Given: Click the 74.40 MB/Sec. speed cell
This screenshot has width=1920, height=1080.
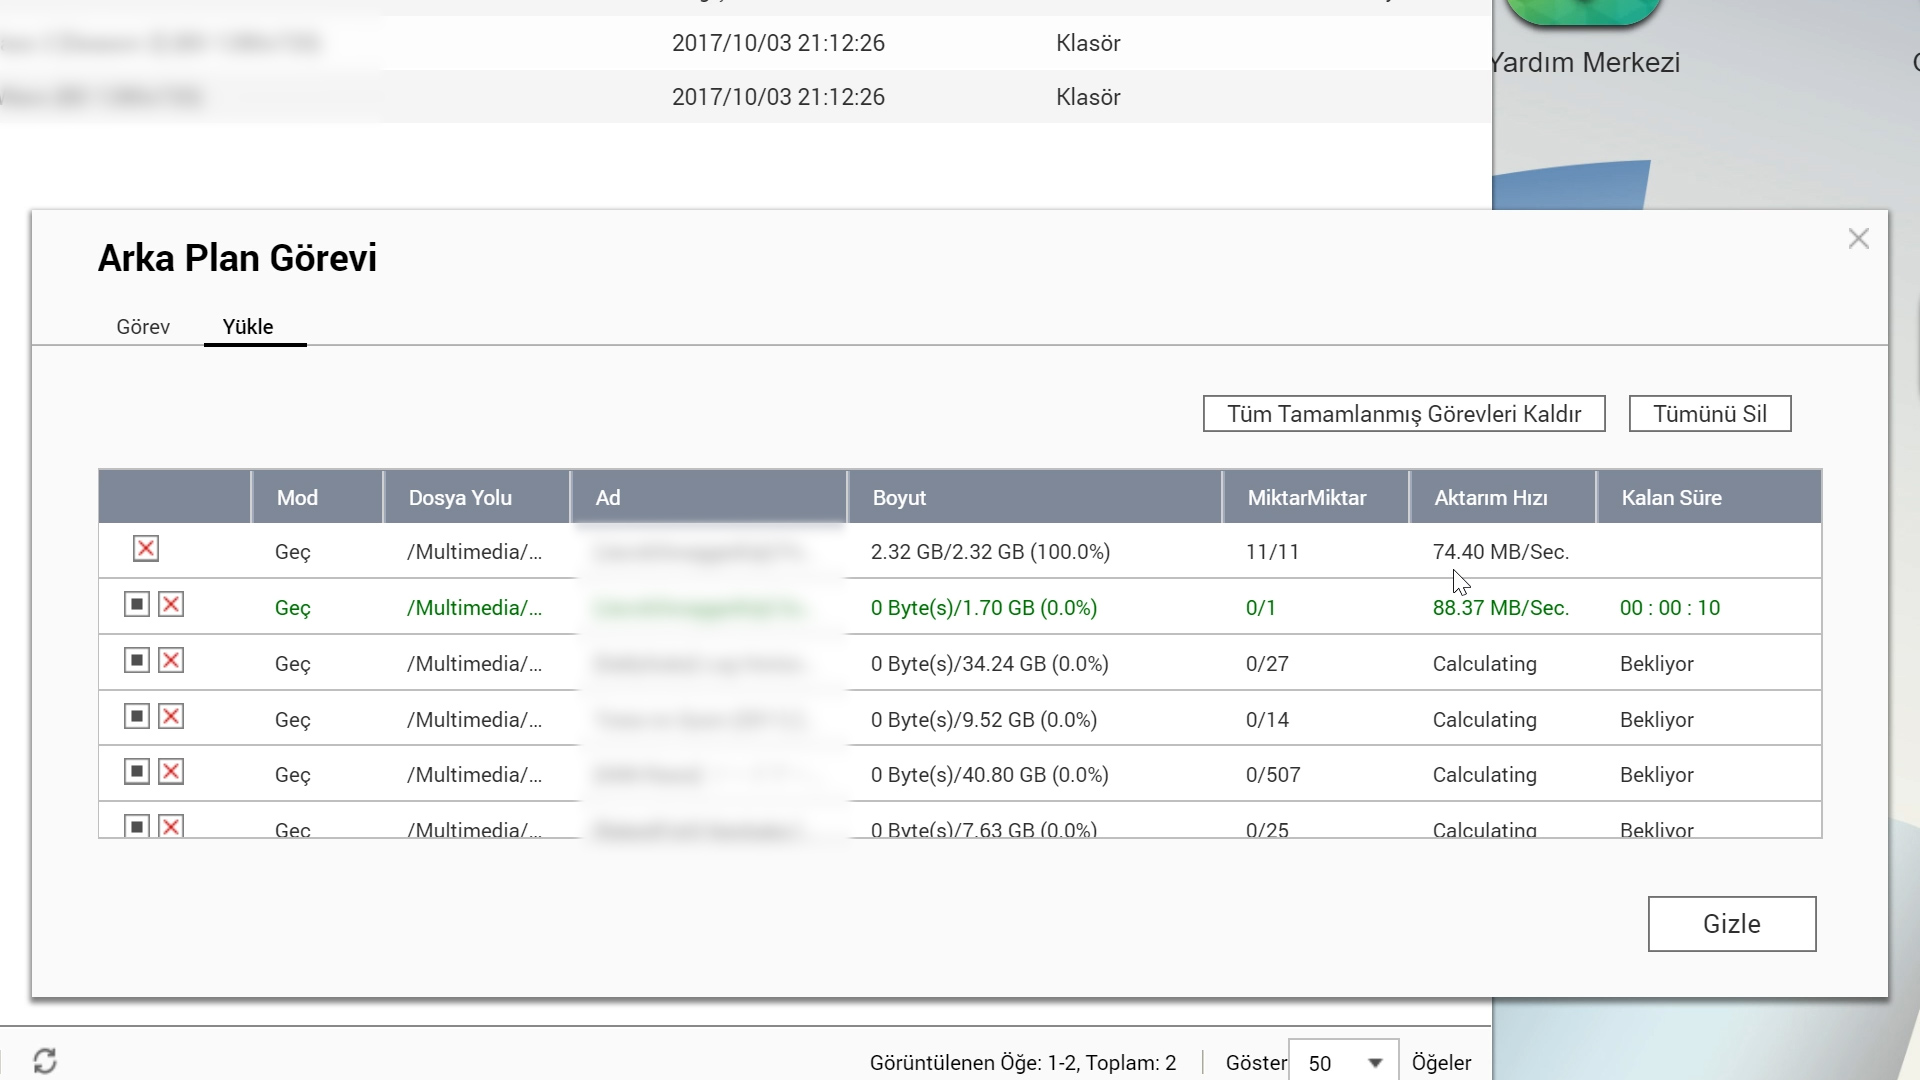Looking at the screenshot, I should (1500, 552).
